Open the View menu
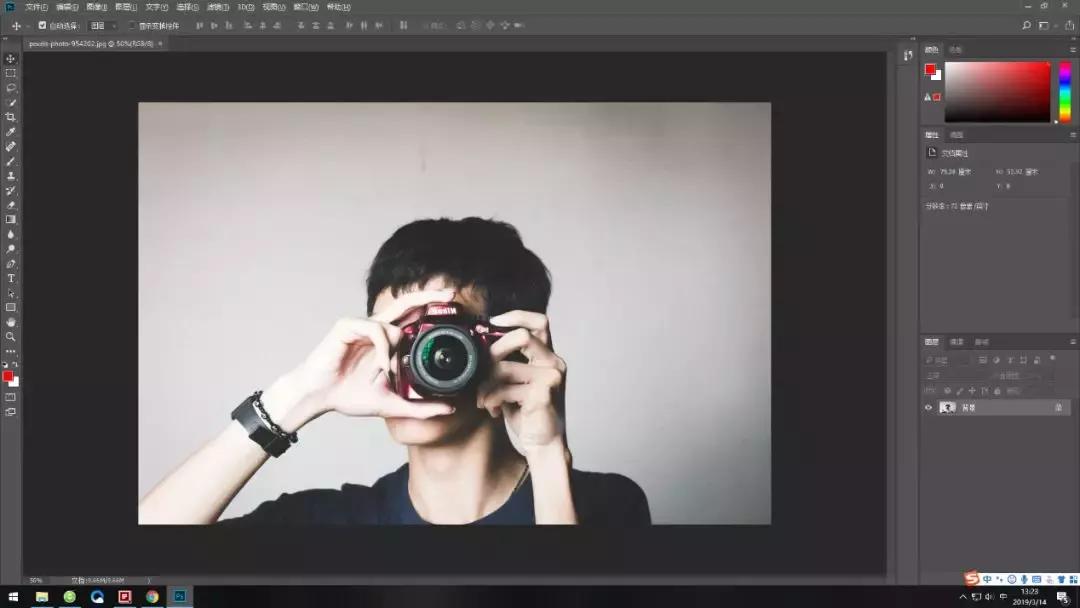This screenshot has height=608, width=1080. (273, 7)
